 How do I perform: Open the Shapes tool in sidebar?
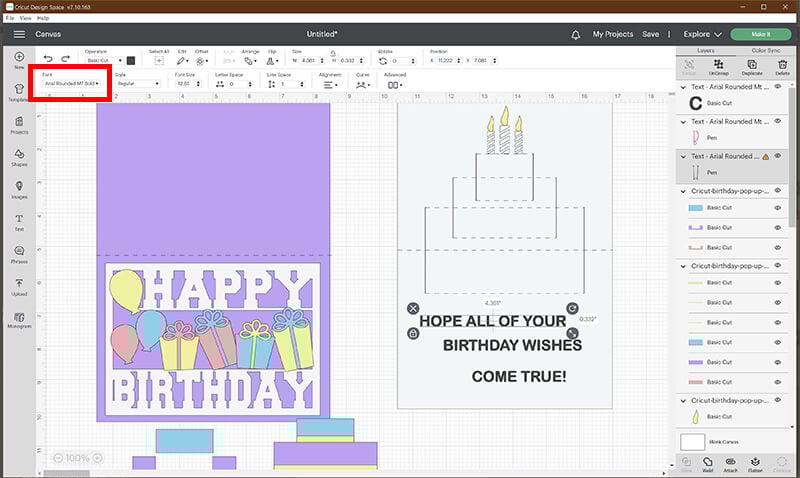pos(19,154)
